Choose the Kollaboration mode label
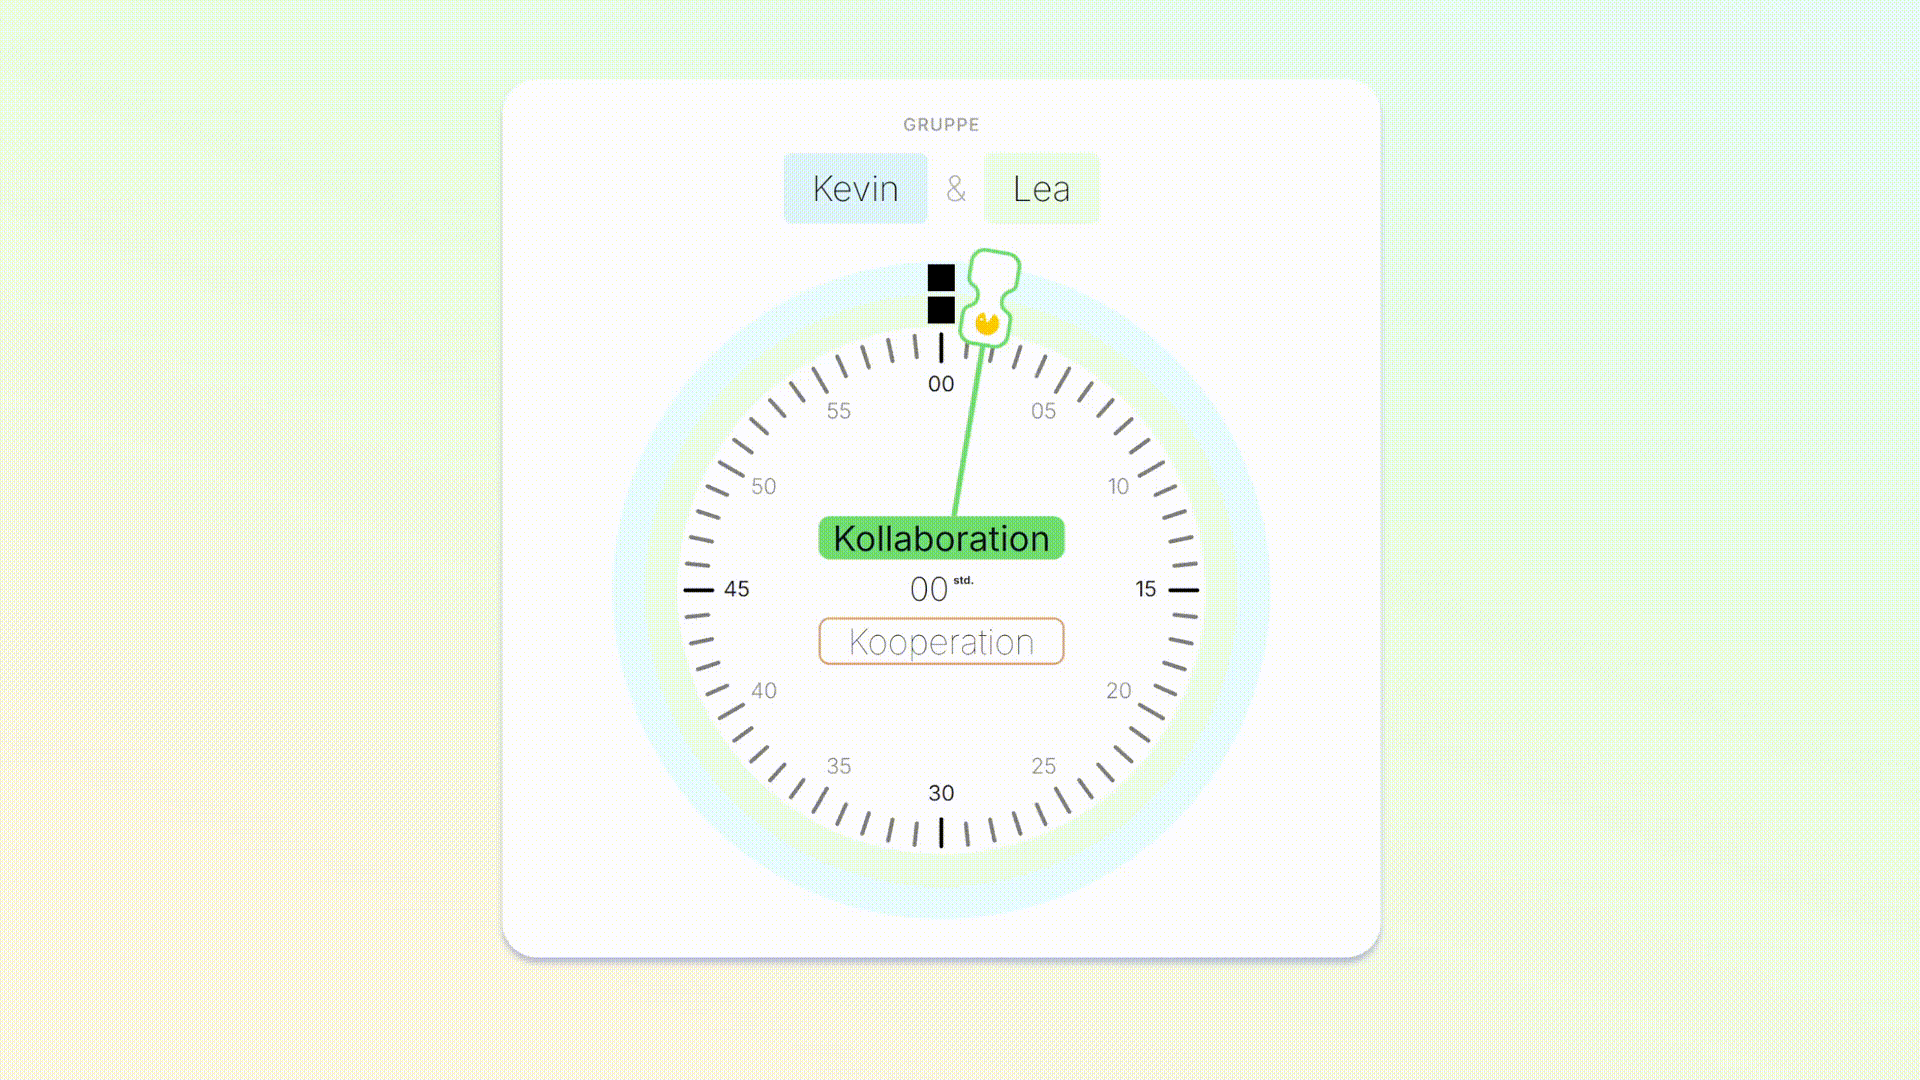The width and height of the screenshot is (1920, 1080). click(x=941, y=538)
